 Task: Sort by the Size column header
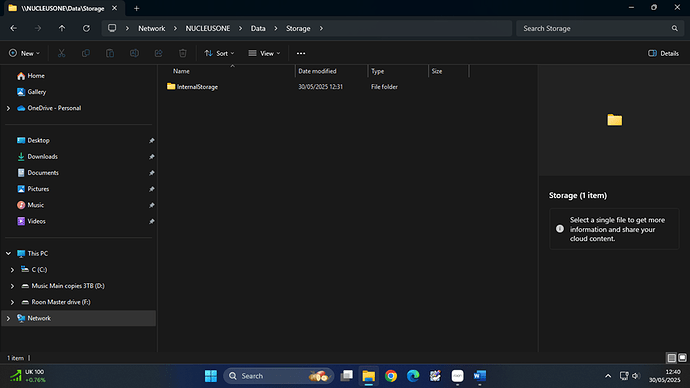437,71
